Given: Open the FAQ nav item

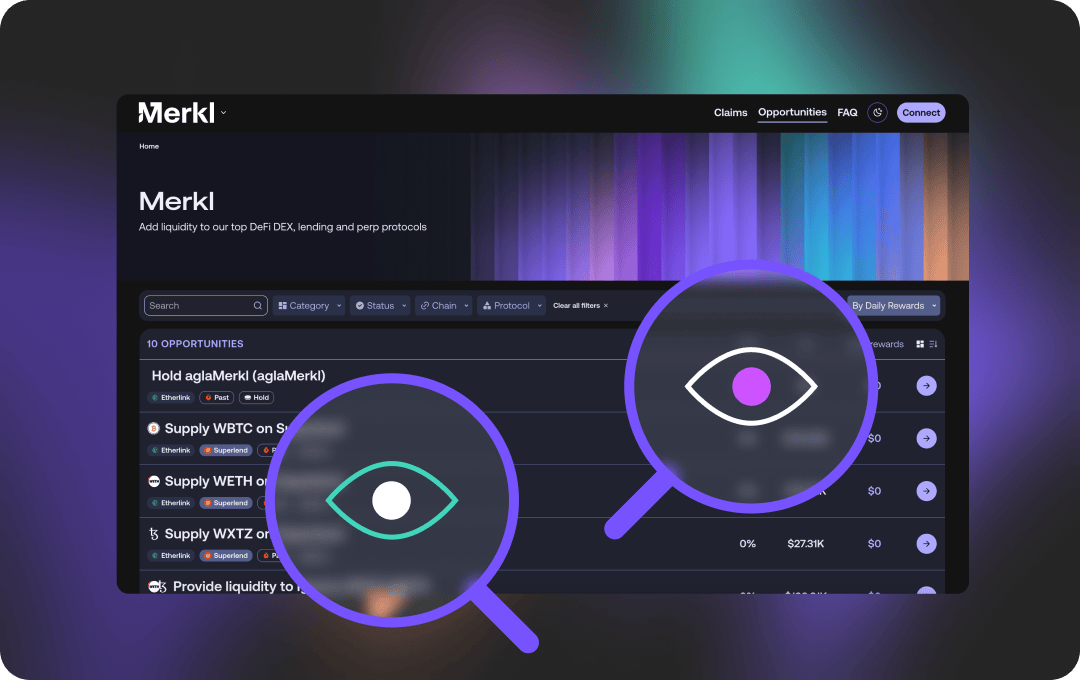Looking at the screenshot, I should click(x=847, y=112).
